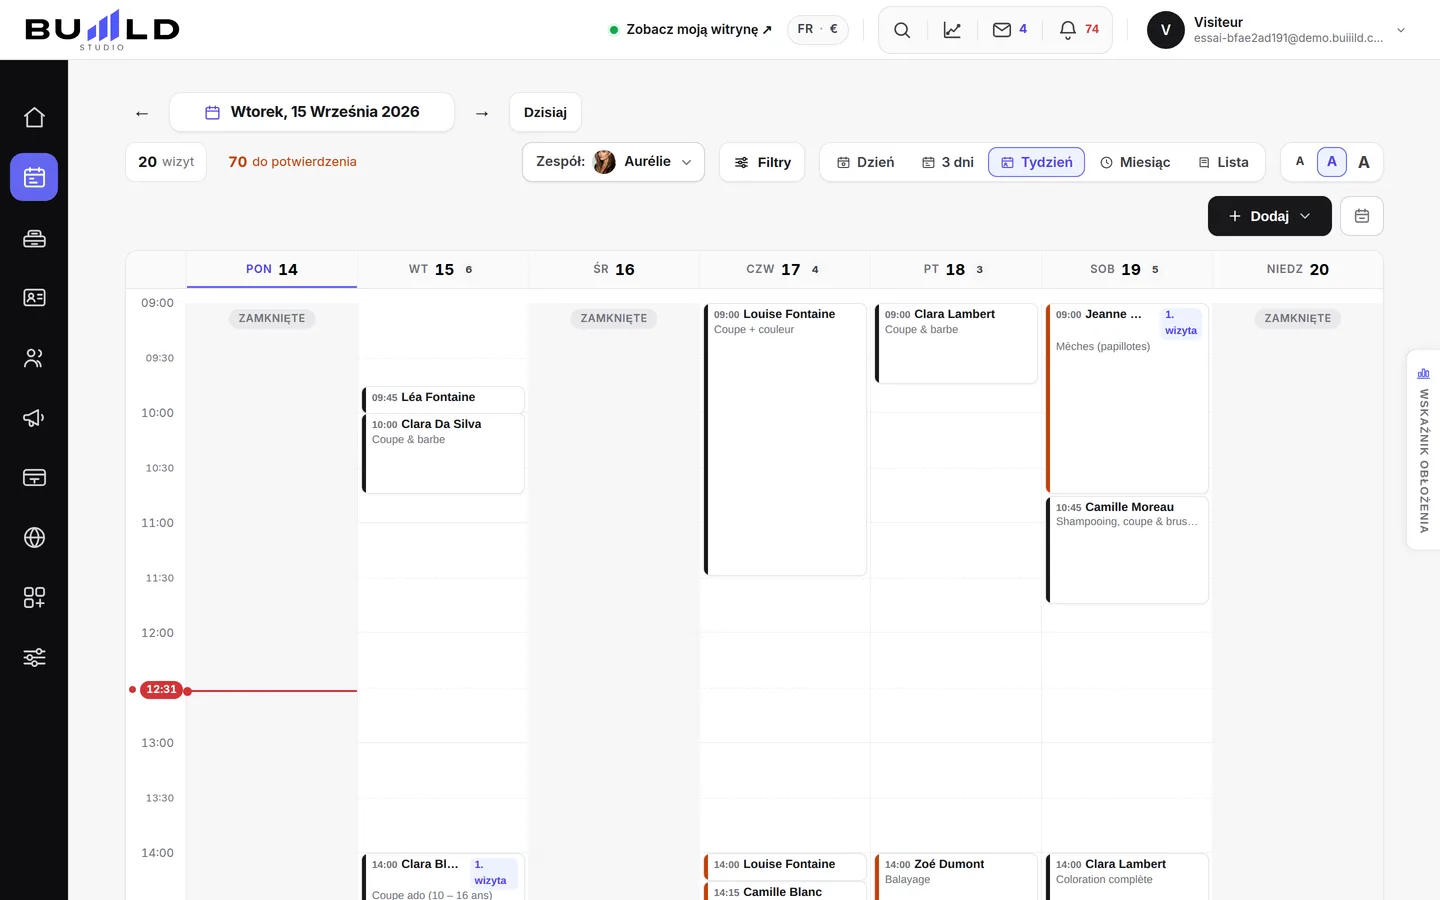Open the 09:45 Léa Fontaine appointment
The height and width of the screenshot is (900, 1440).
(443, 398)
